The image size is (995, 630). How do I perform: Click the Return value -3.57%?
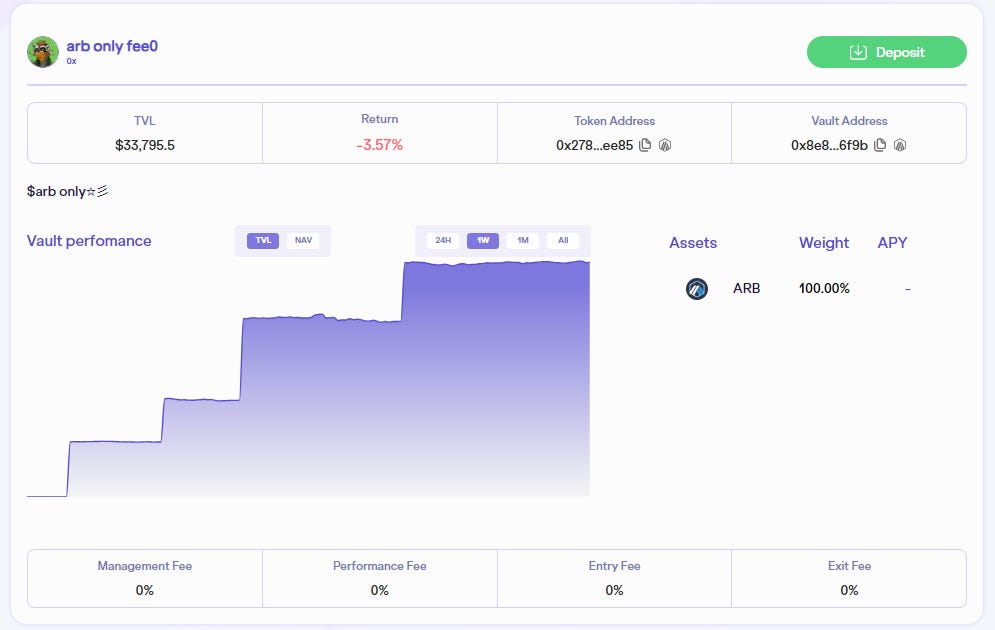click(379, 145)
